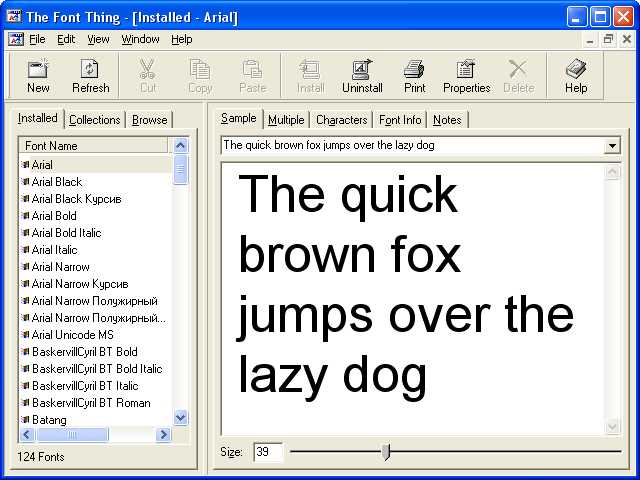Click the font list vertical scrollbar thumb
This screenshot has height=480, width=640.
point(180,169)
